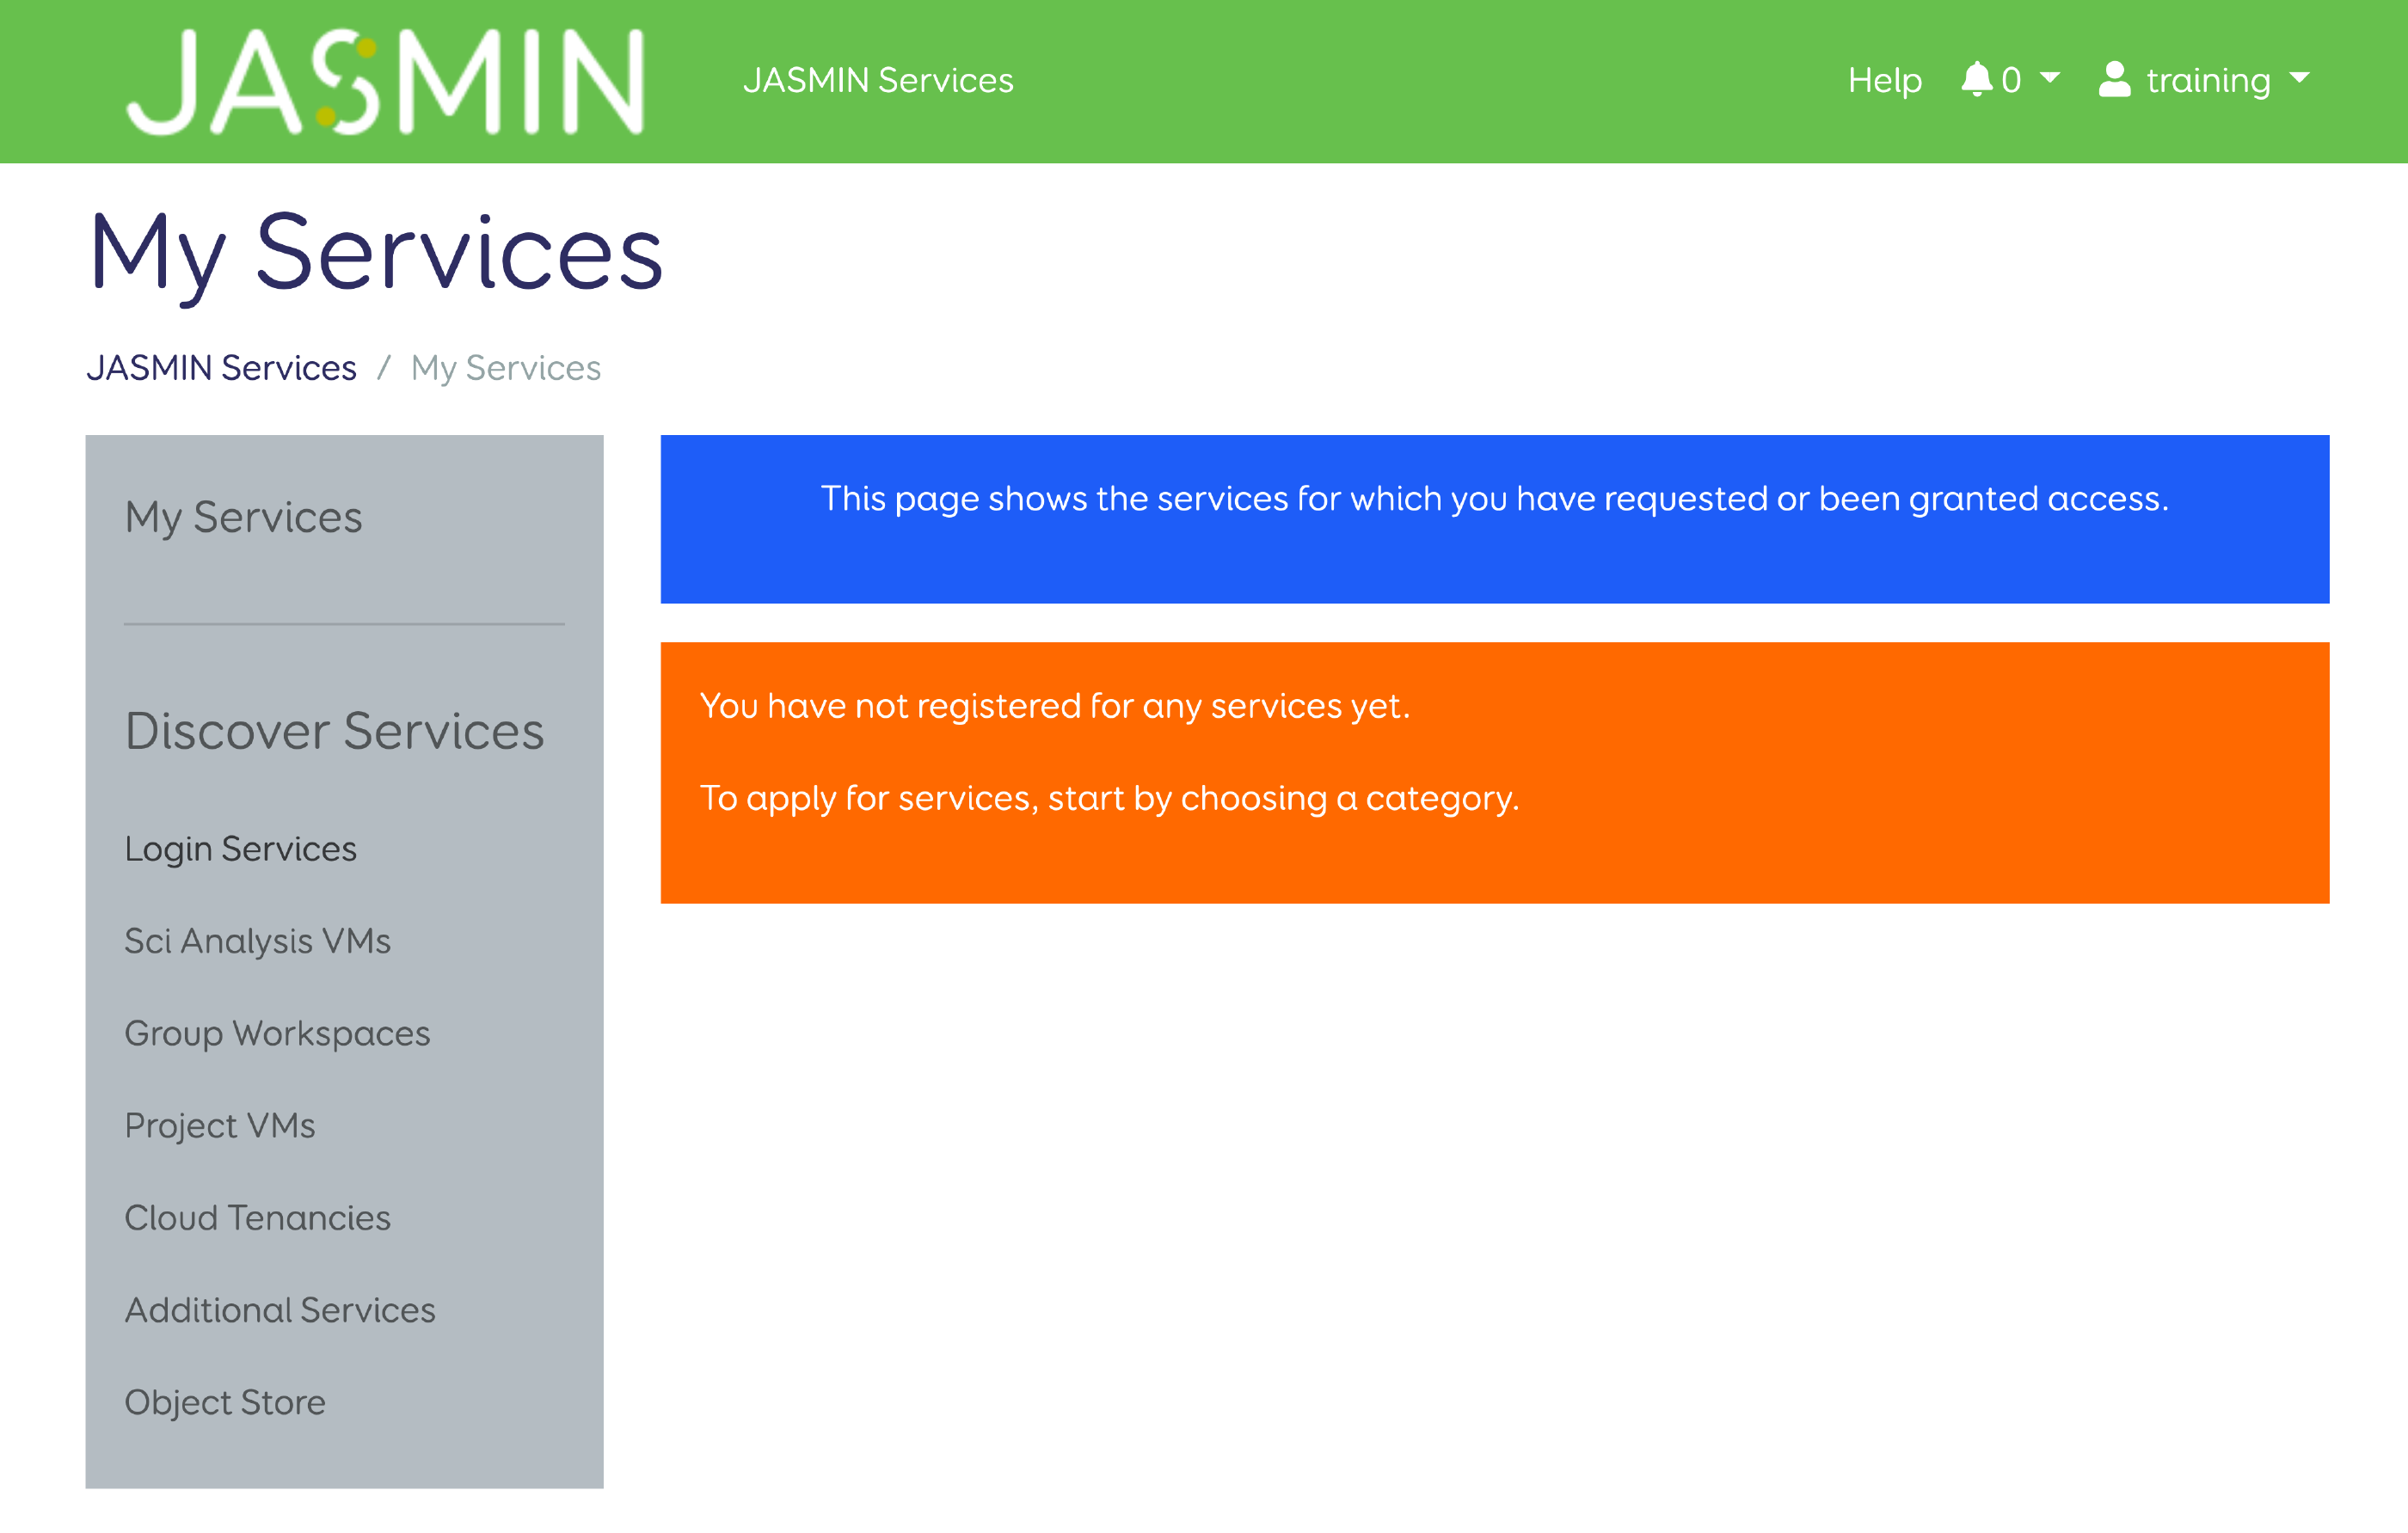Screen dimensions: 2408x1533
Task: Click the user profile icon
Action: pyautogui.click(x=2115, y=79)
